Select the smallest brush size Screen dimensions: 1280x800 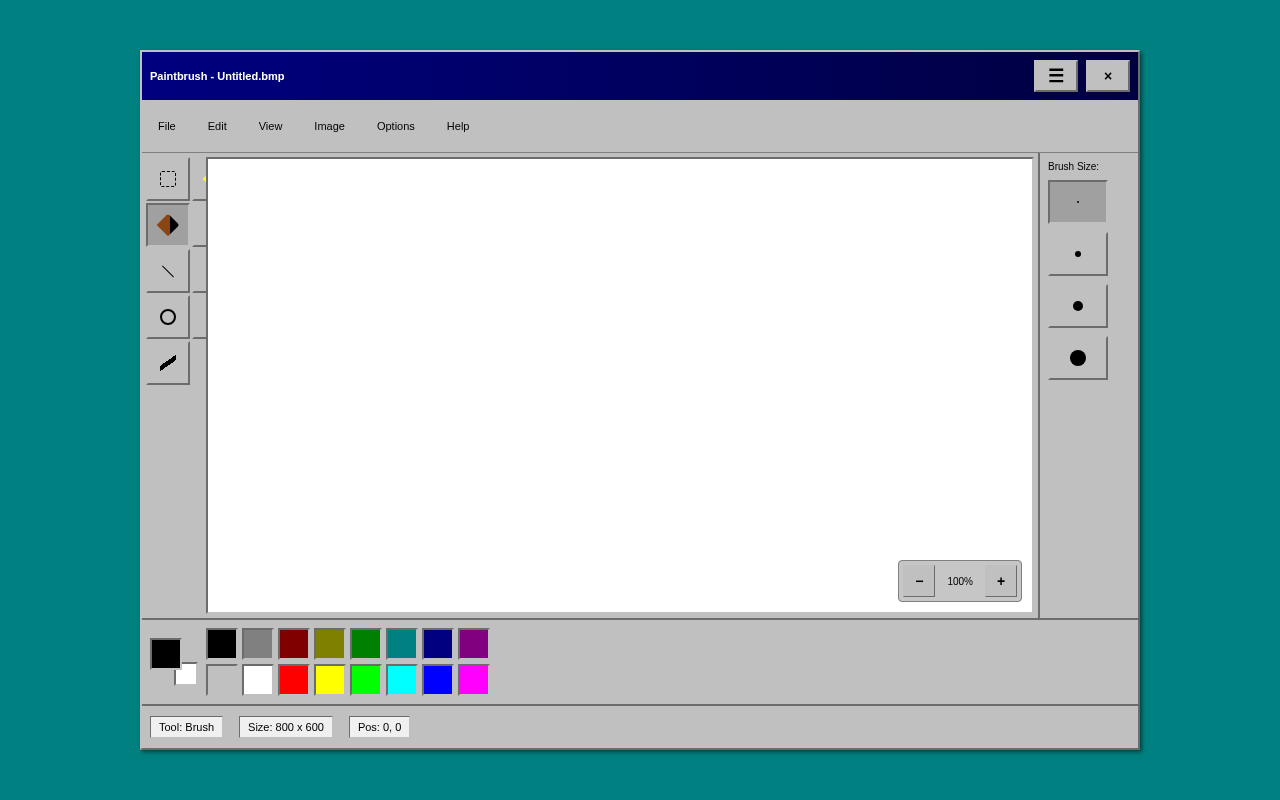[1077, 201]
